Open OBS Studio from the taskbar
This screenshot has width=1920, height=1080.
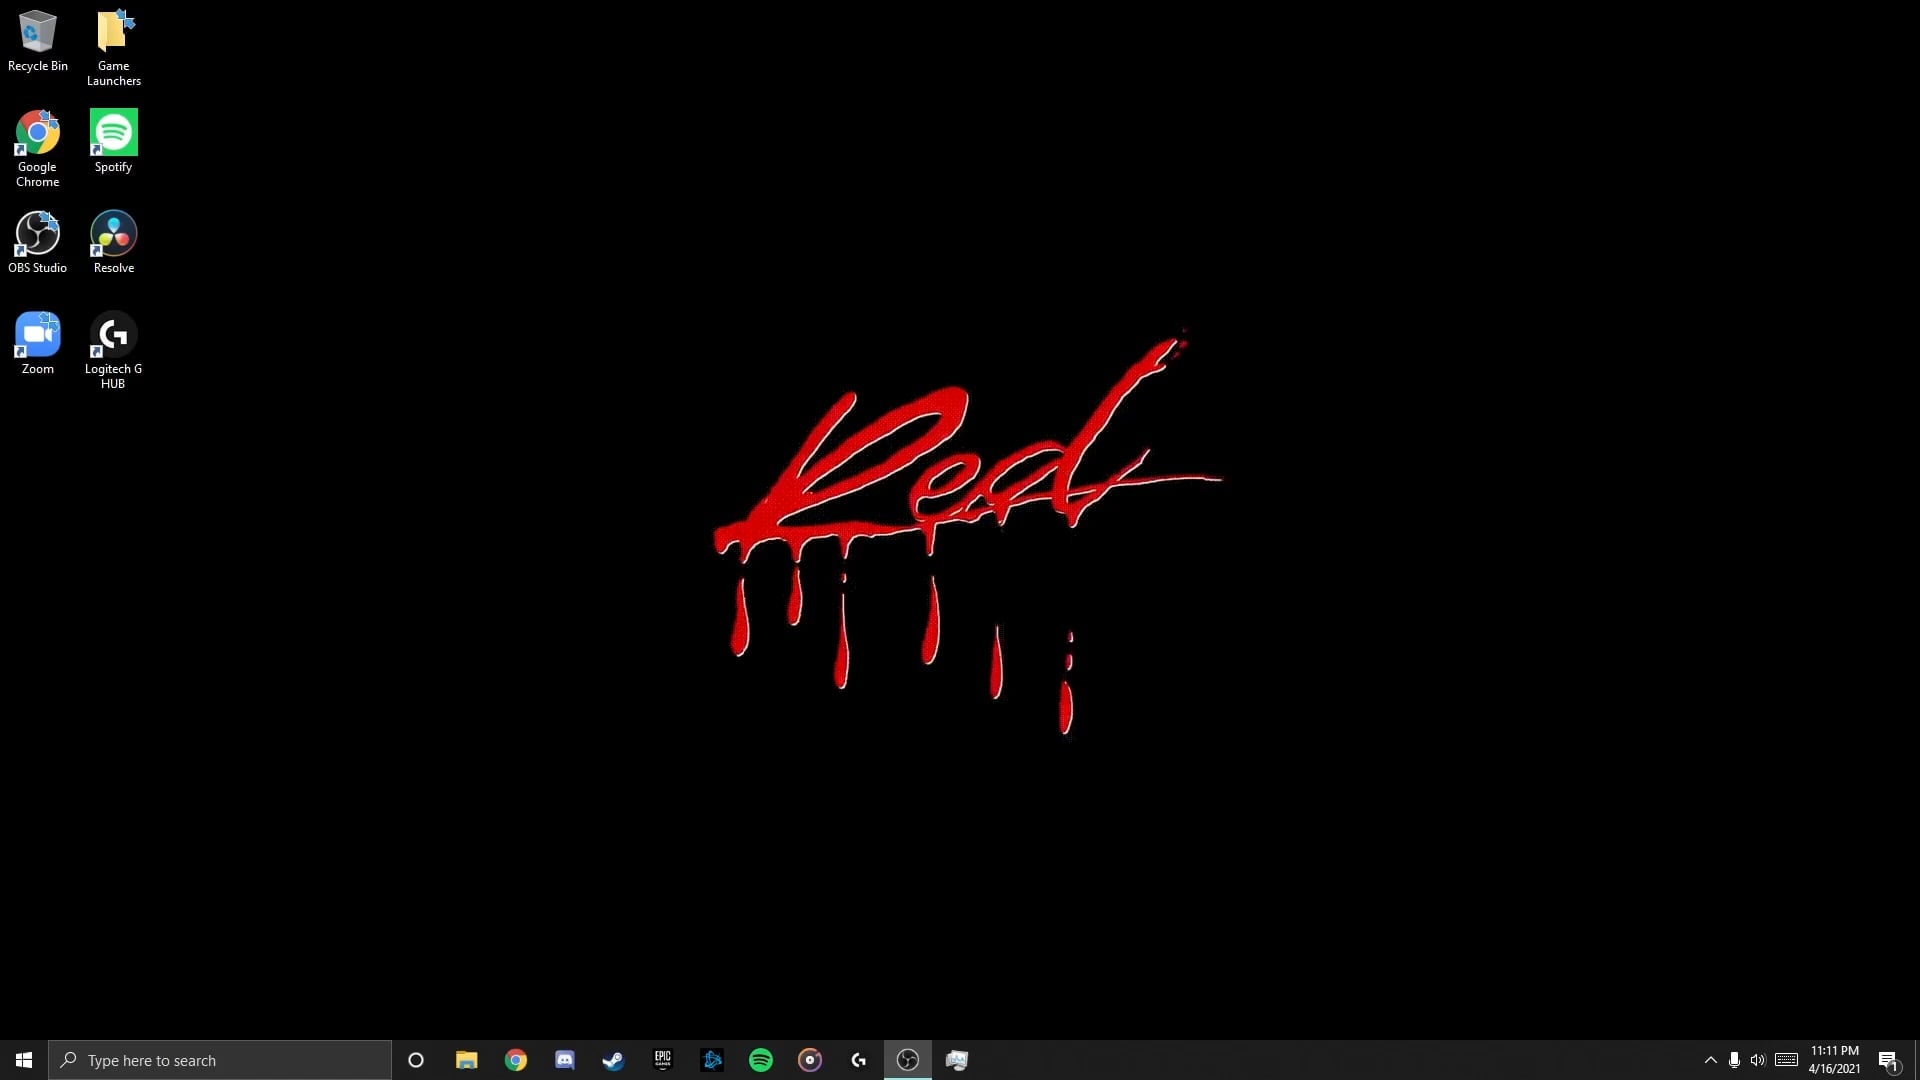[x=907, y=1059]
